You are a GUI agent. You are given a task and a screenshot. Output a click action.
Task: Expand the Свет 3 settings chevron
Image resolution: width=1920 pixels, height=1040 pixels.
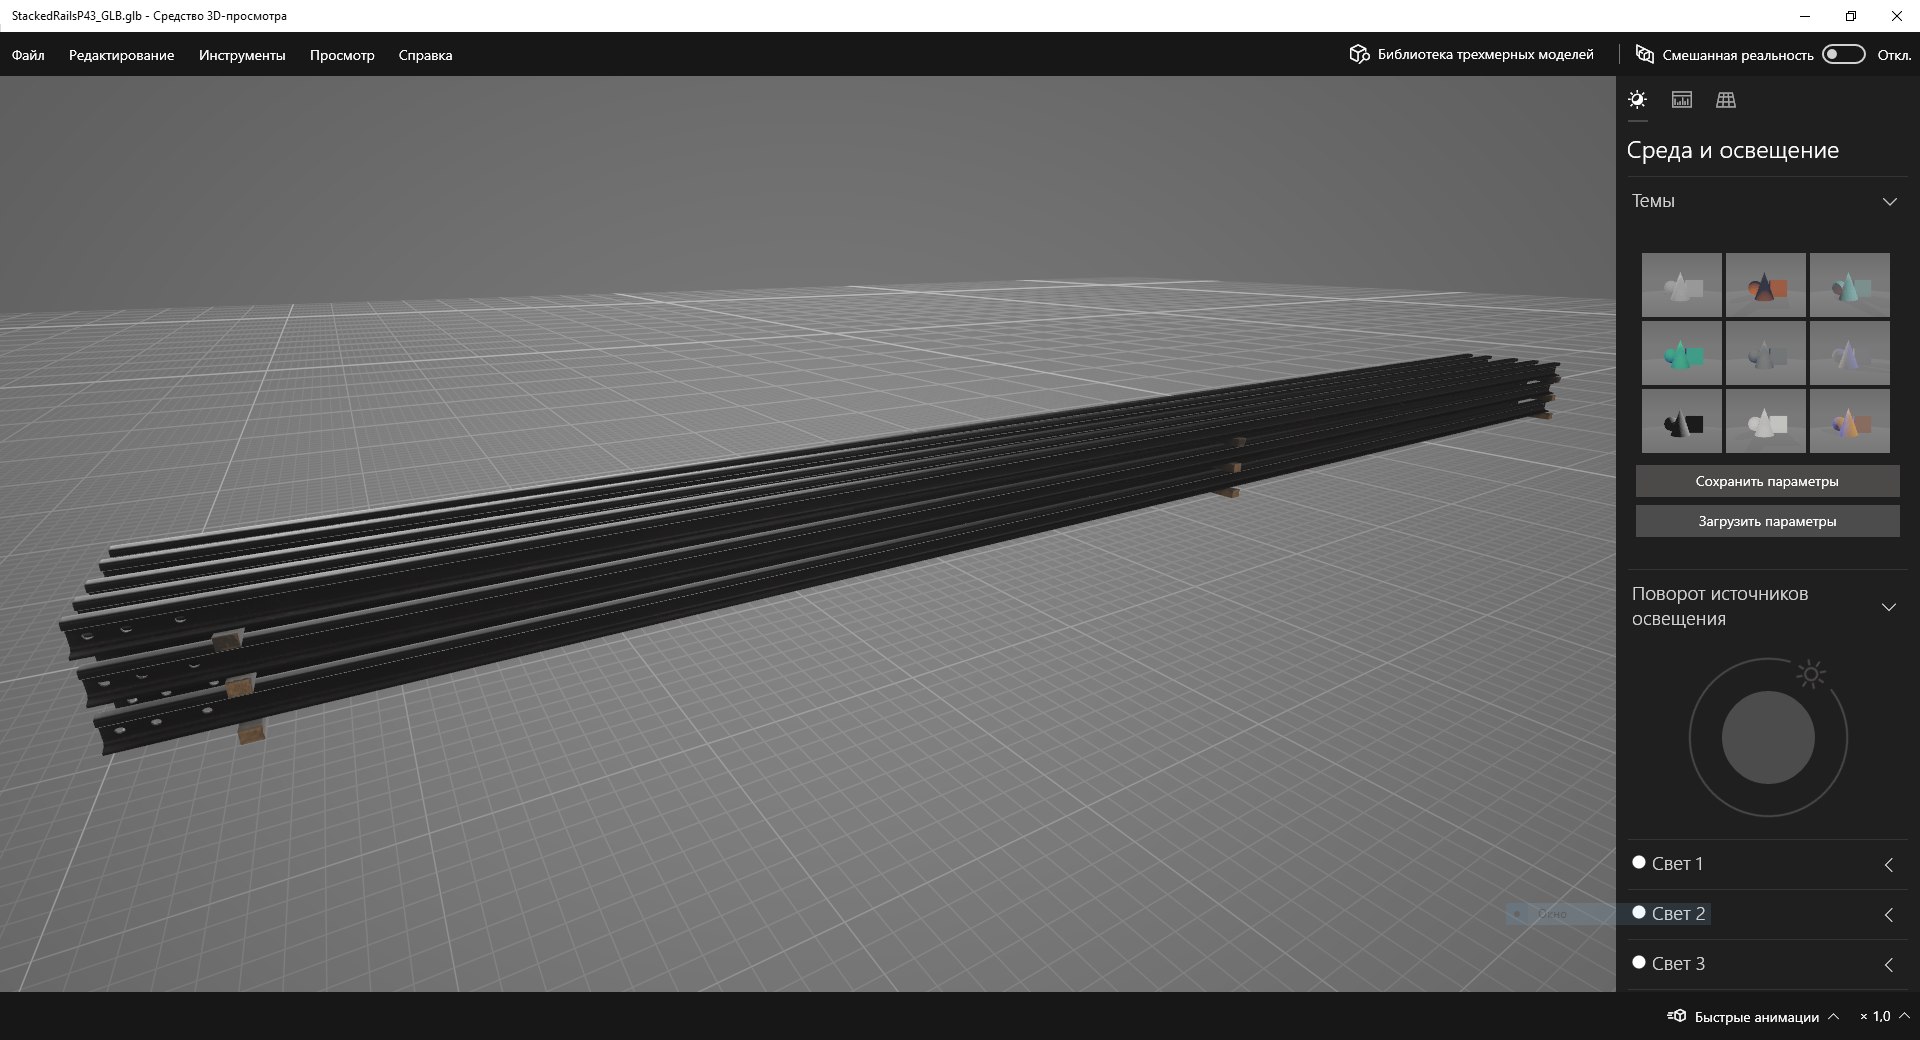coord(1889,965)
